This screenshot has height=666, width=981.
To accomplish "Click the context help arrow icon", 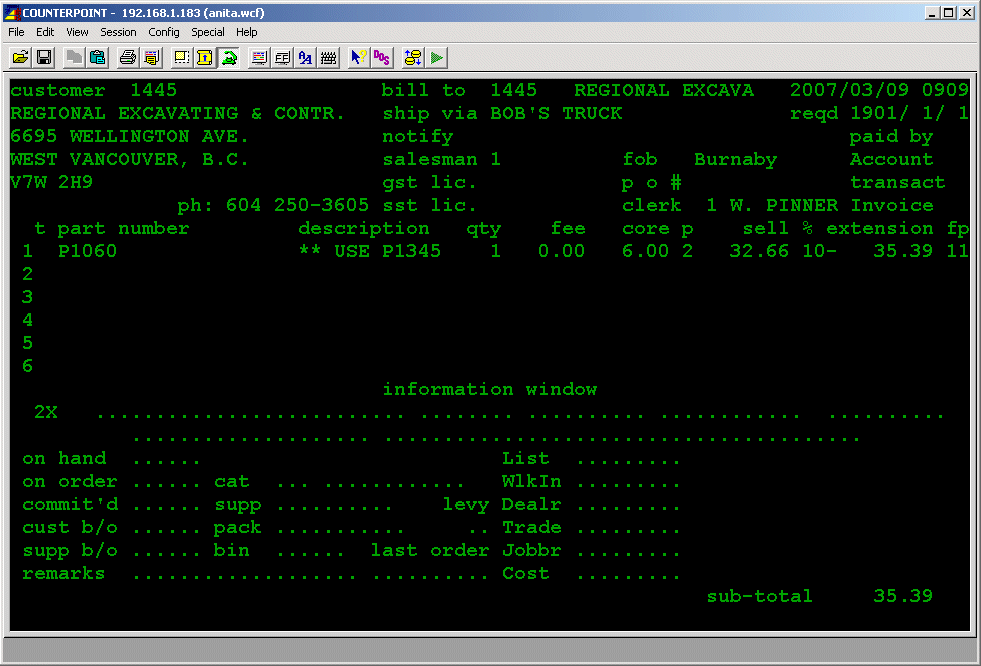I will tap(359, 58).
